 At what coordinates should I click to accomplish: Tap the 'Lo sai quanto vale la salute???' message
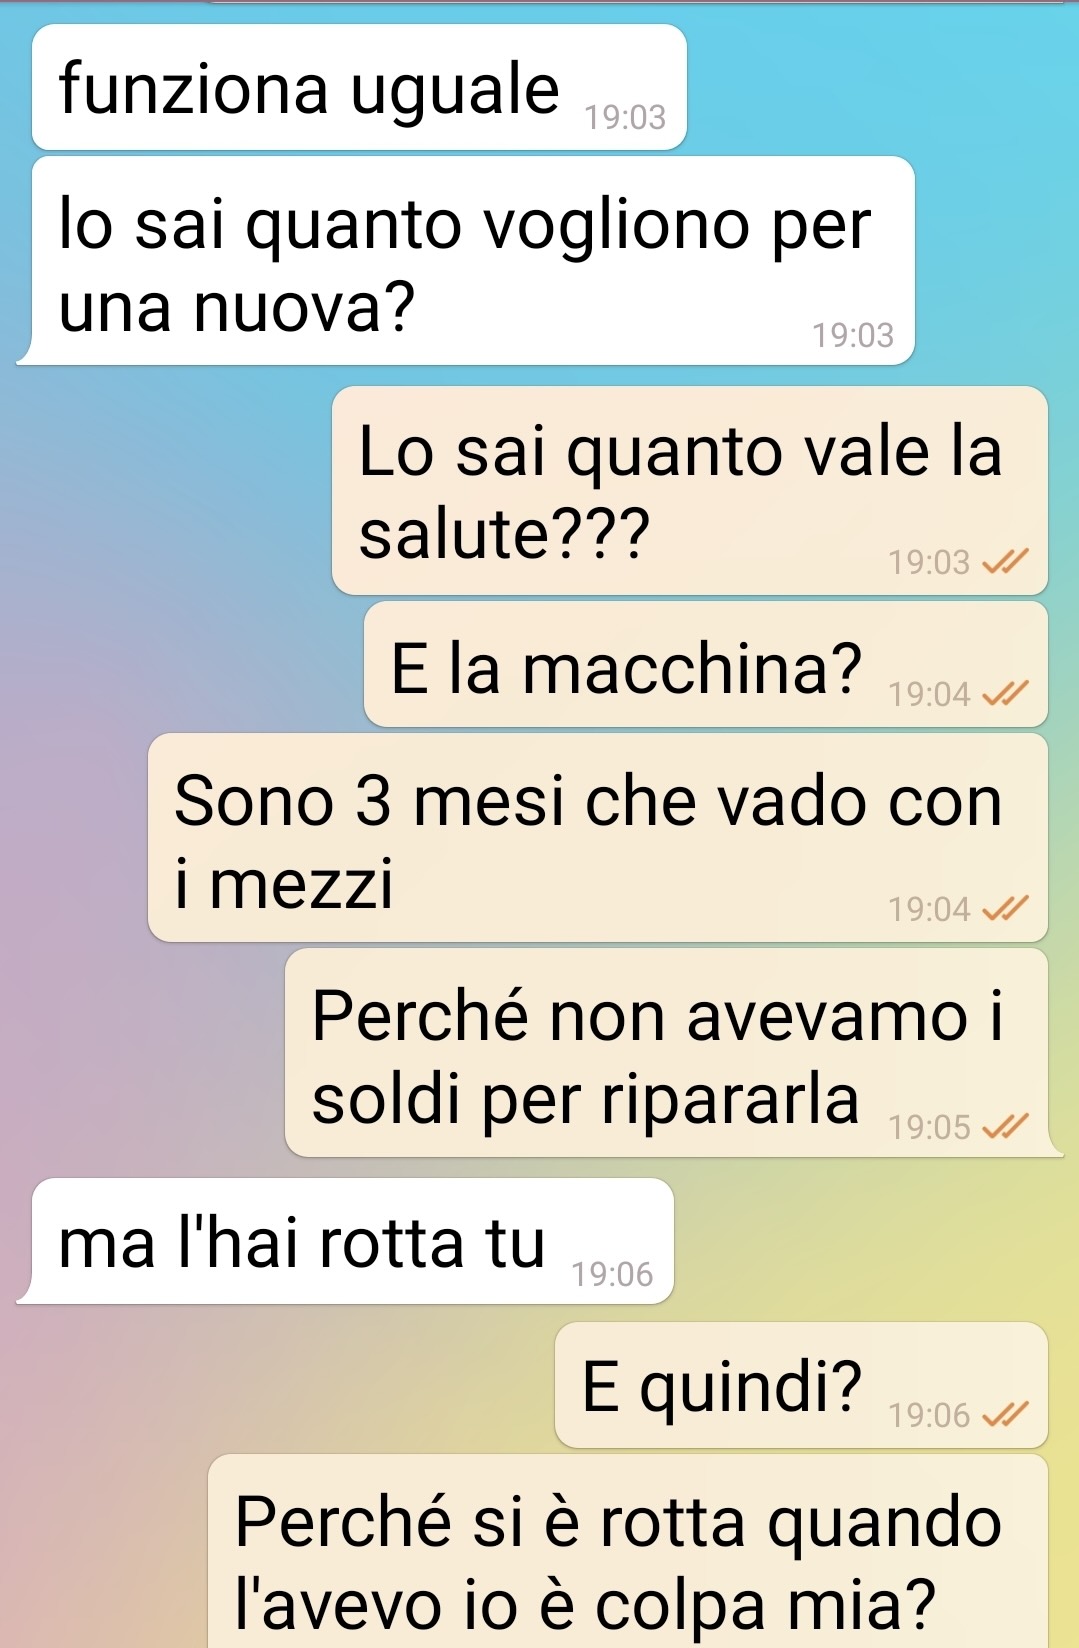click(x=690, y=491)
